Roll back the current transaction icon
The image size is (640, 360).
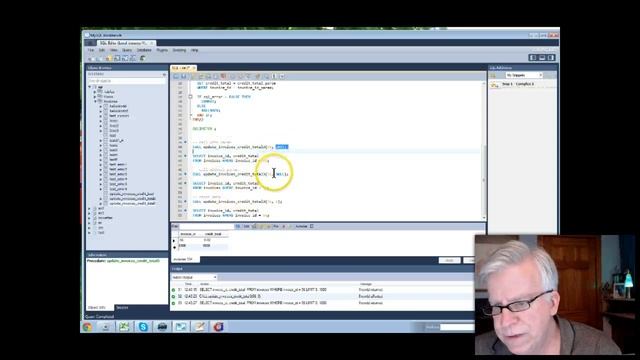point(240,76)
